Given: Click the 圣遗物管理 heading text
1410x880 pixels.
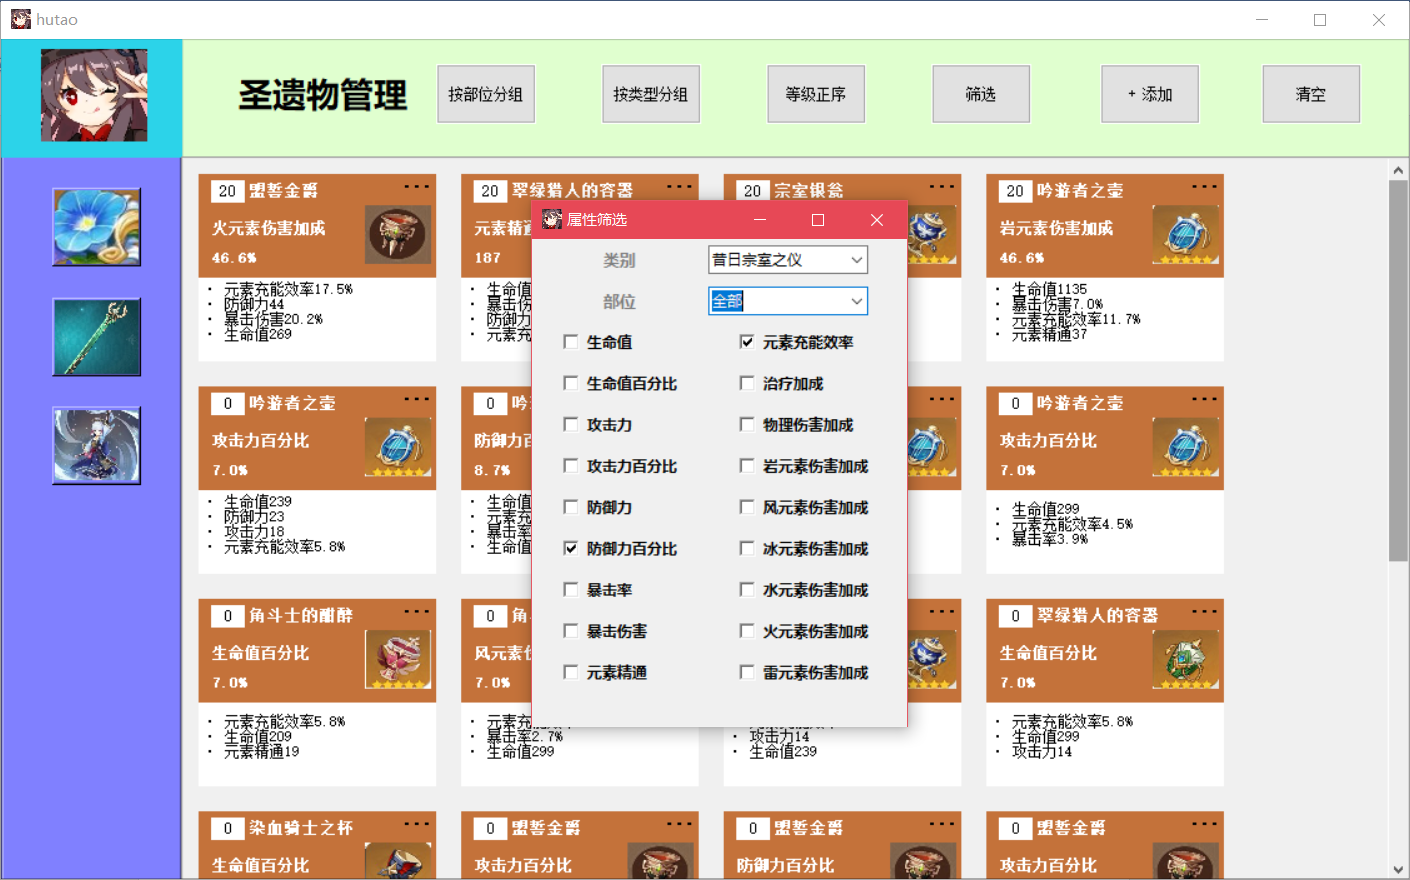Looking at the screenshot, I should point(323,95).
